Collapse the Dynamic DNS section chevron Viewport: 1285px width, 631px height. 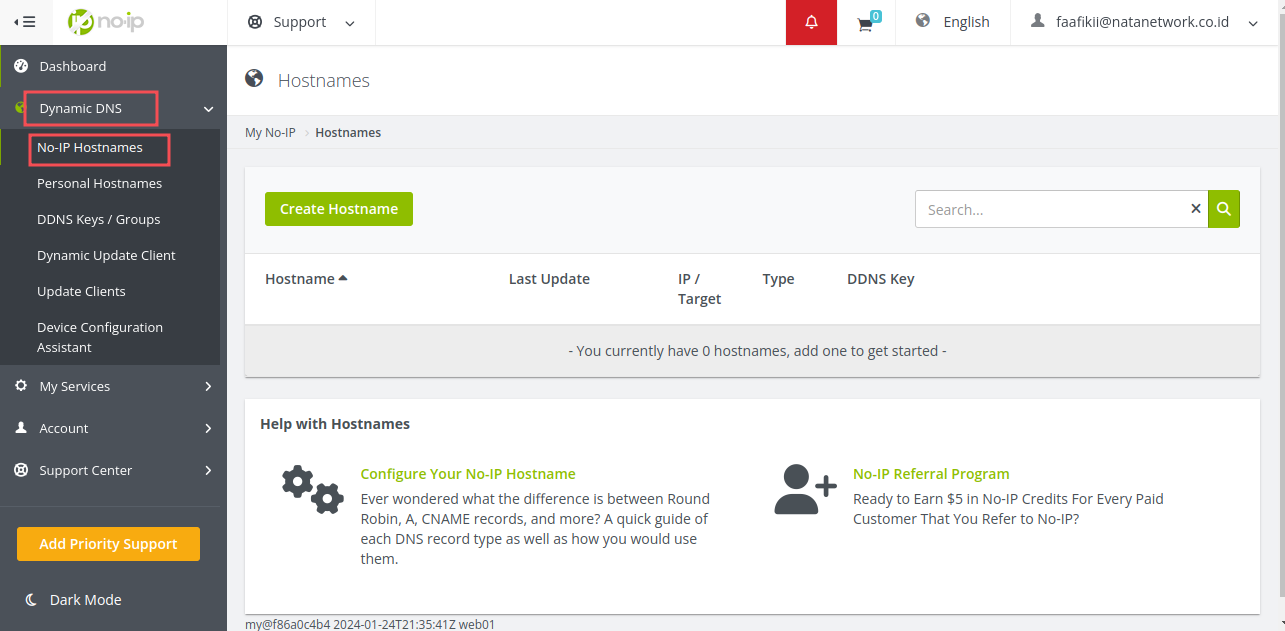[x=208, y=109]
